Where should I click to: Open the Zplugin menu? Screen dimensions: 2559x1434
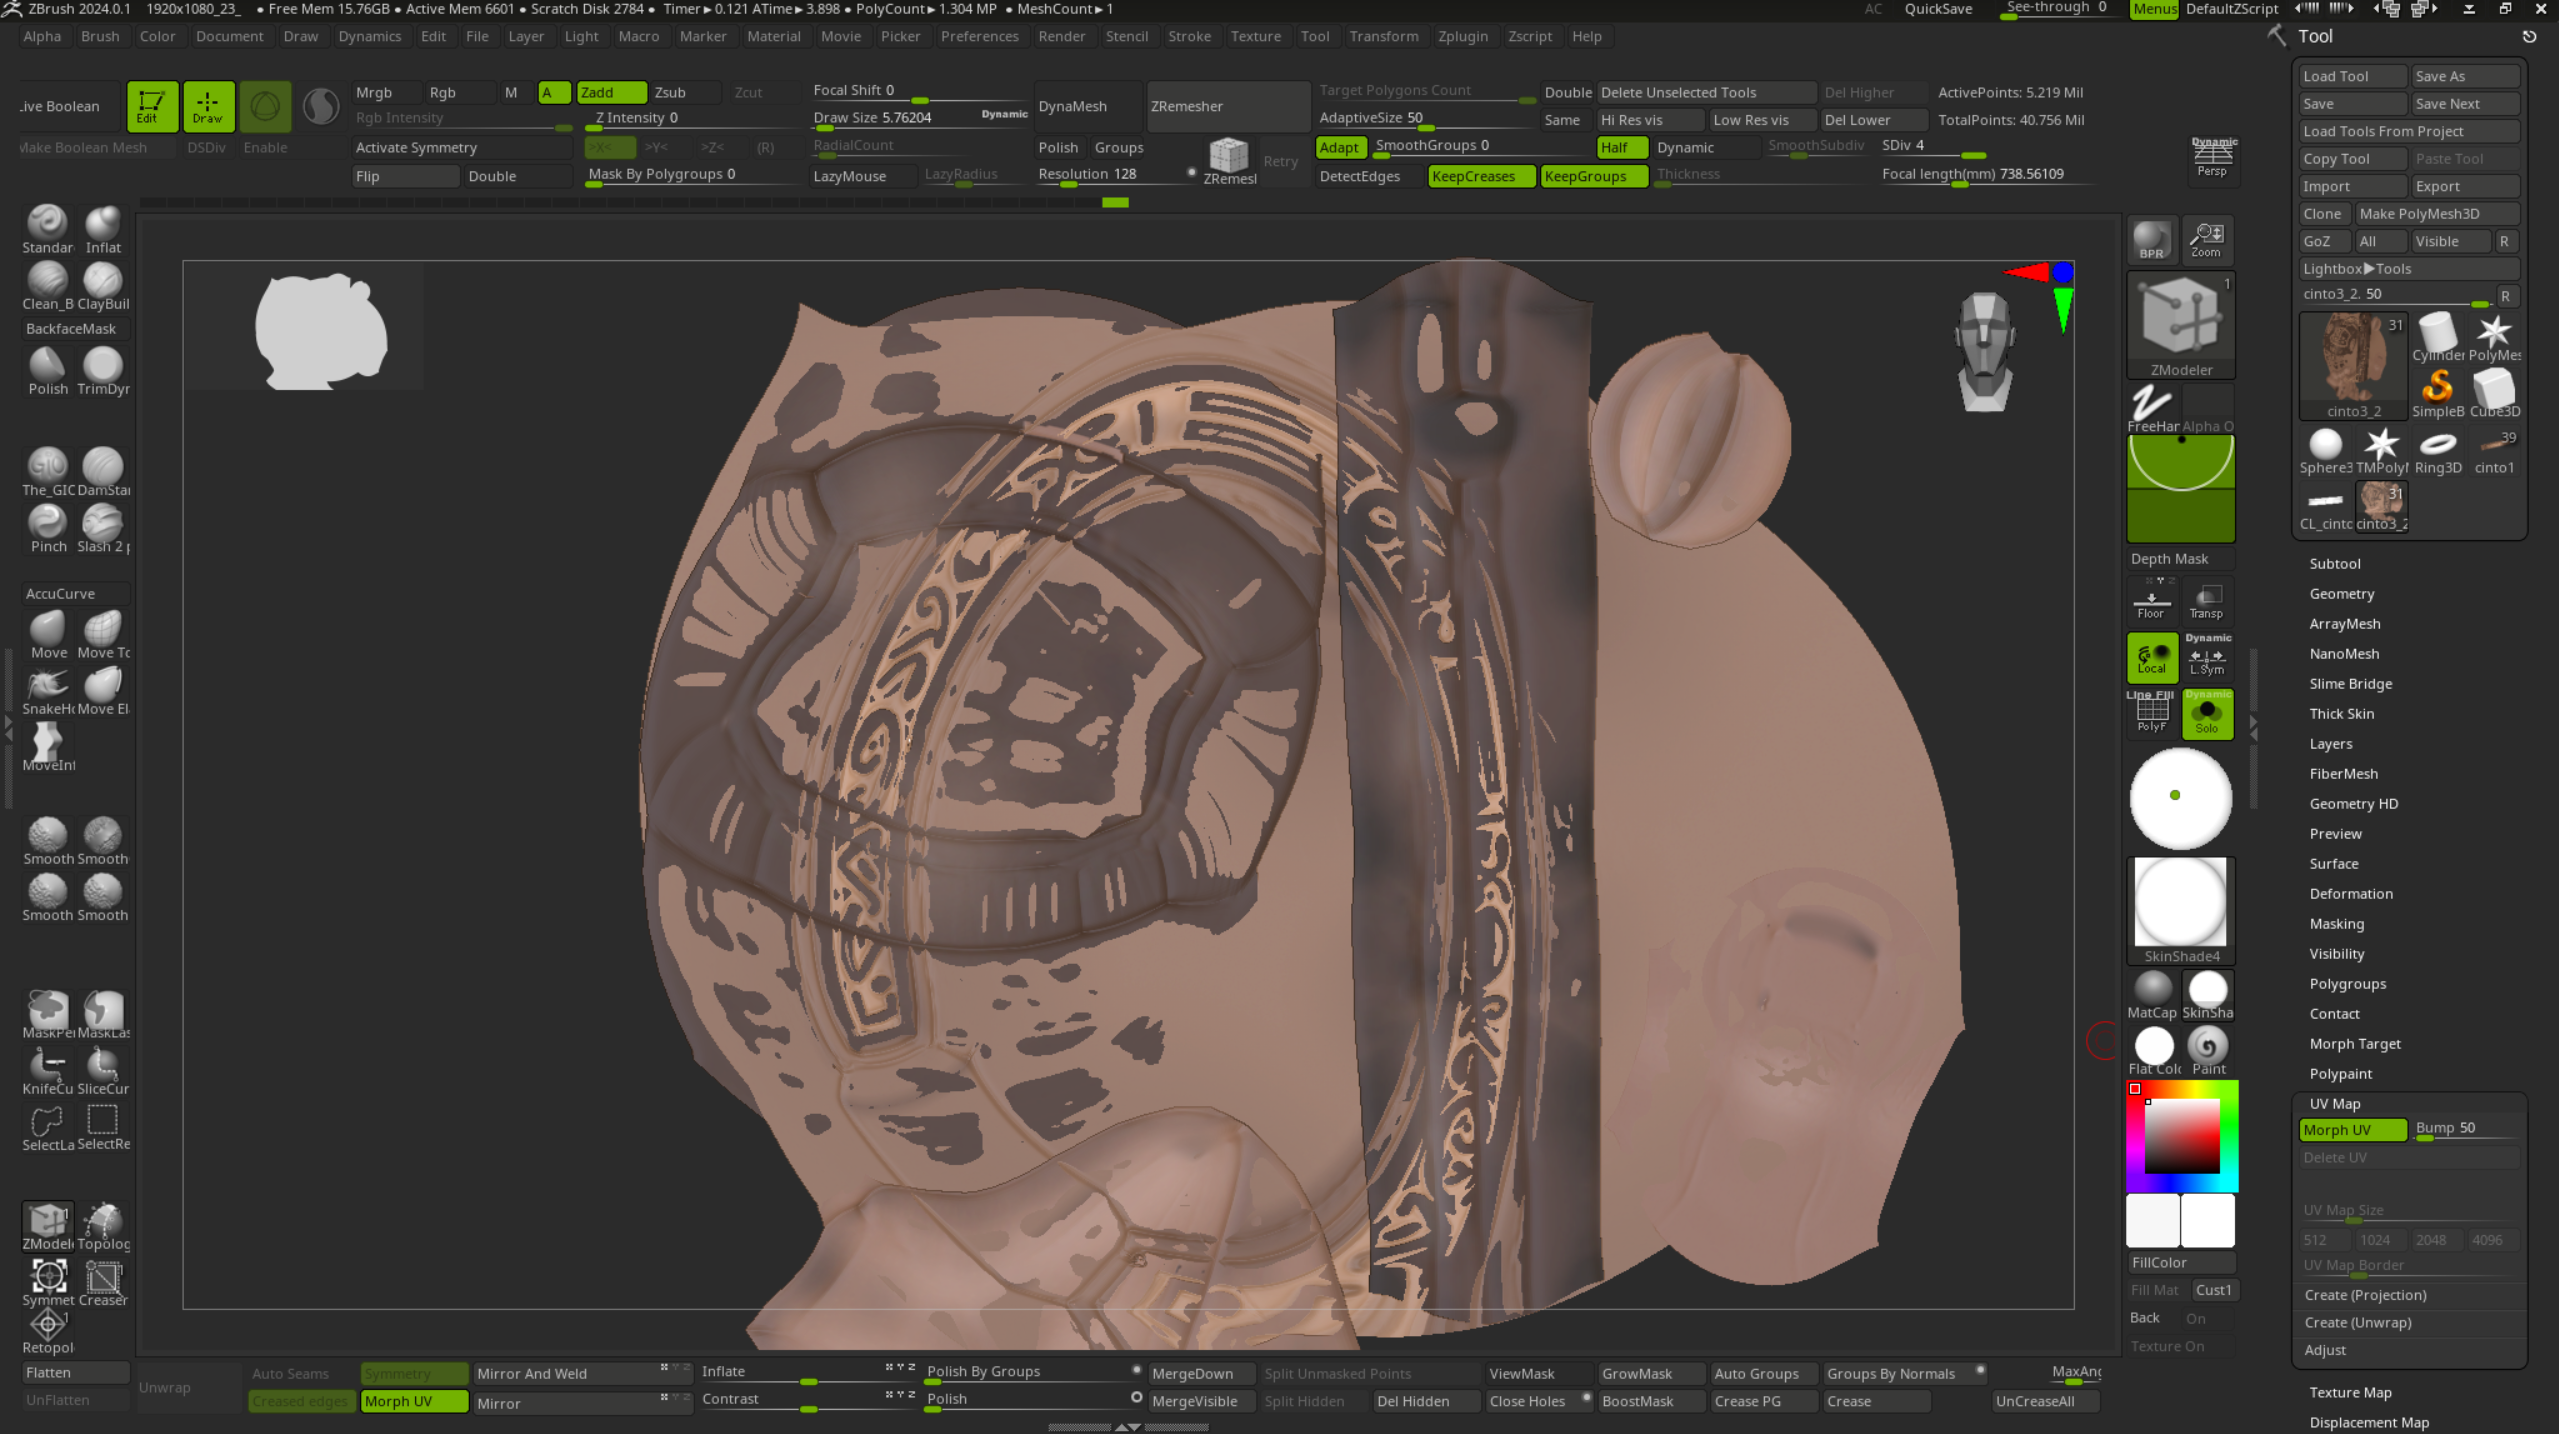[x=1462, y=36]
